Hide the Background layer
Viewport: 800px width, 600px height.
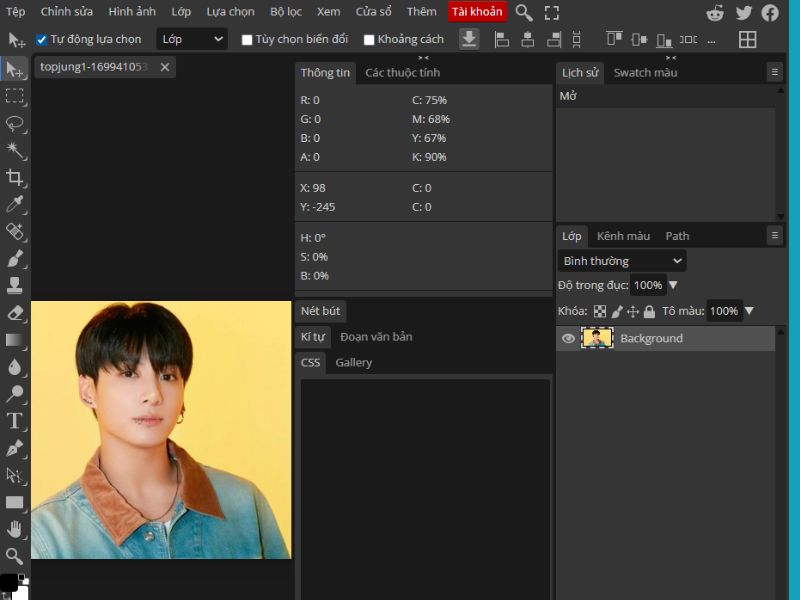pos(568,338)
